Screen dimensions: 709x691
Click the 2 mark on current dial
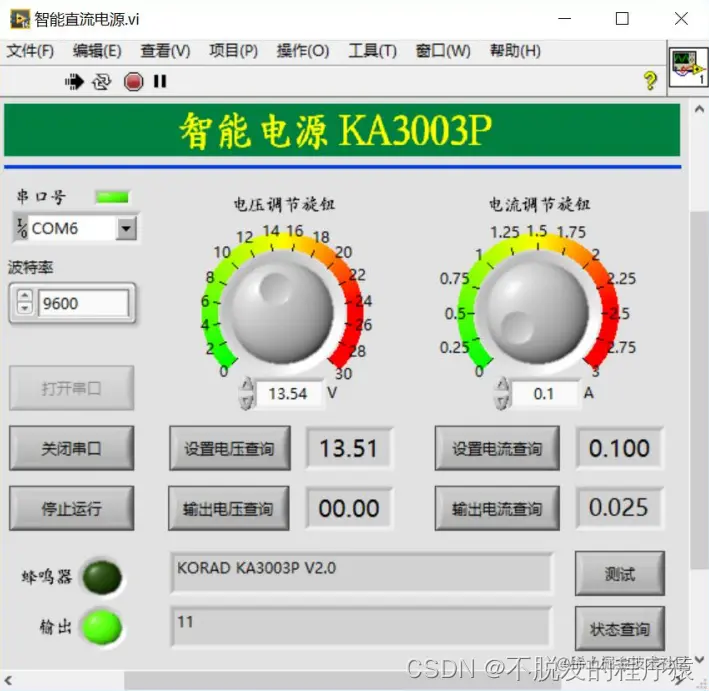pos(596,255)
